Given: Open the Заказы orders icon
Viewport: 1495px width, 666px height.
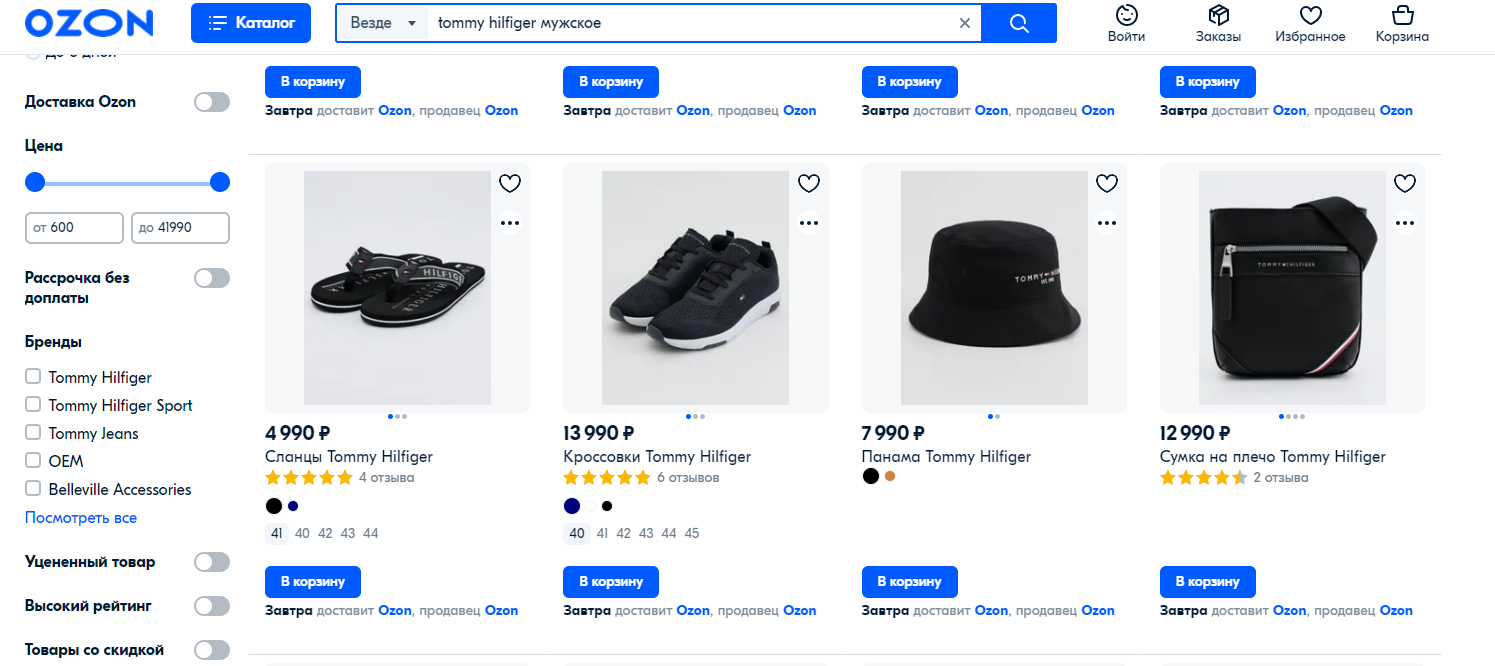Looking at the screenshot, I should point(1218,24).
